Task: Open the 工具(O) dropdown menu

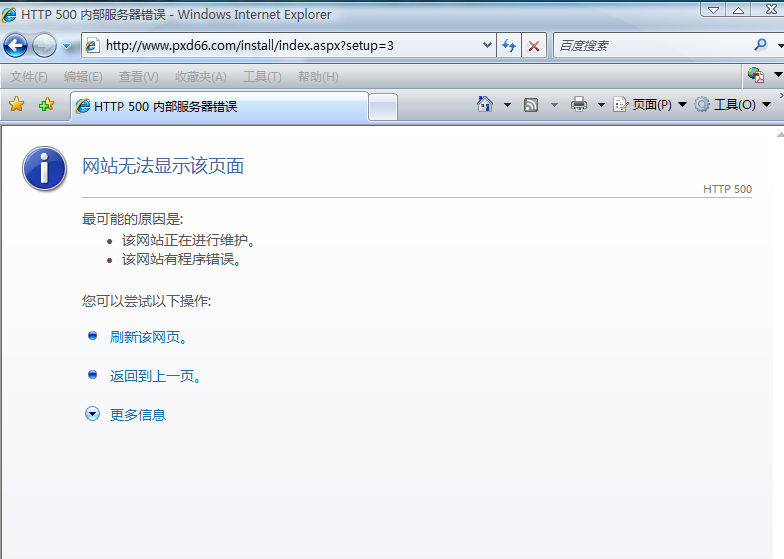Action: tap(733, 105)
